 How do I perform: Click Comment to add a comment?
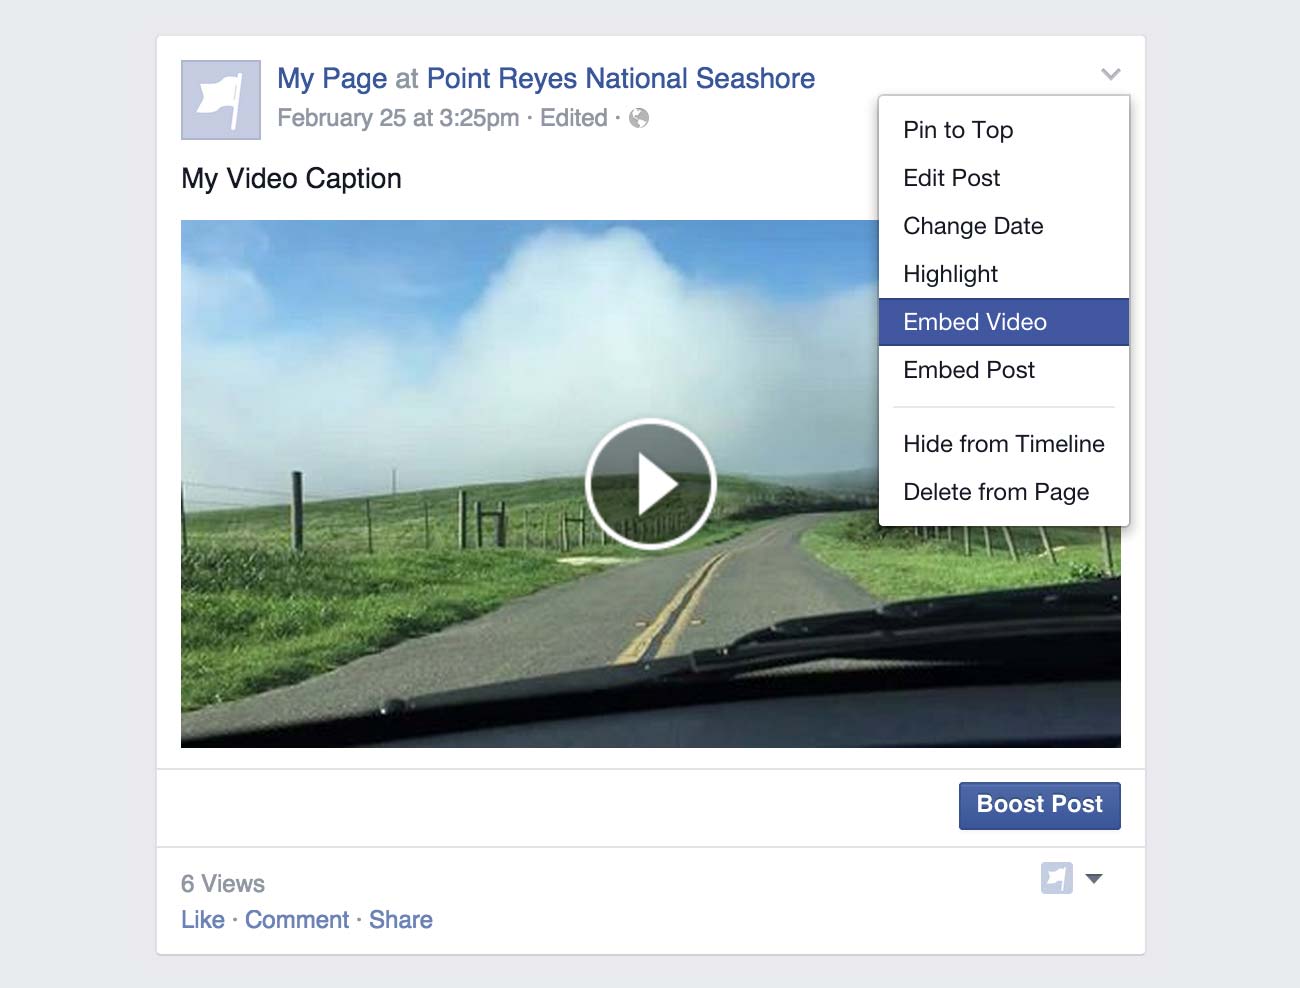click(x=297, y=919)
